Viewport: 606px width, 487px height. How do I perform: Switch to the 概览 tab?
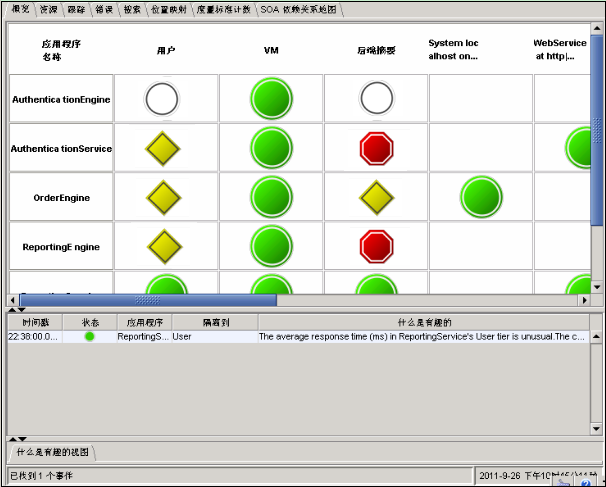[x=20, y=9]
